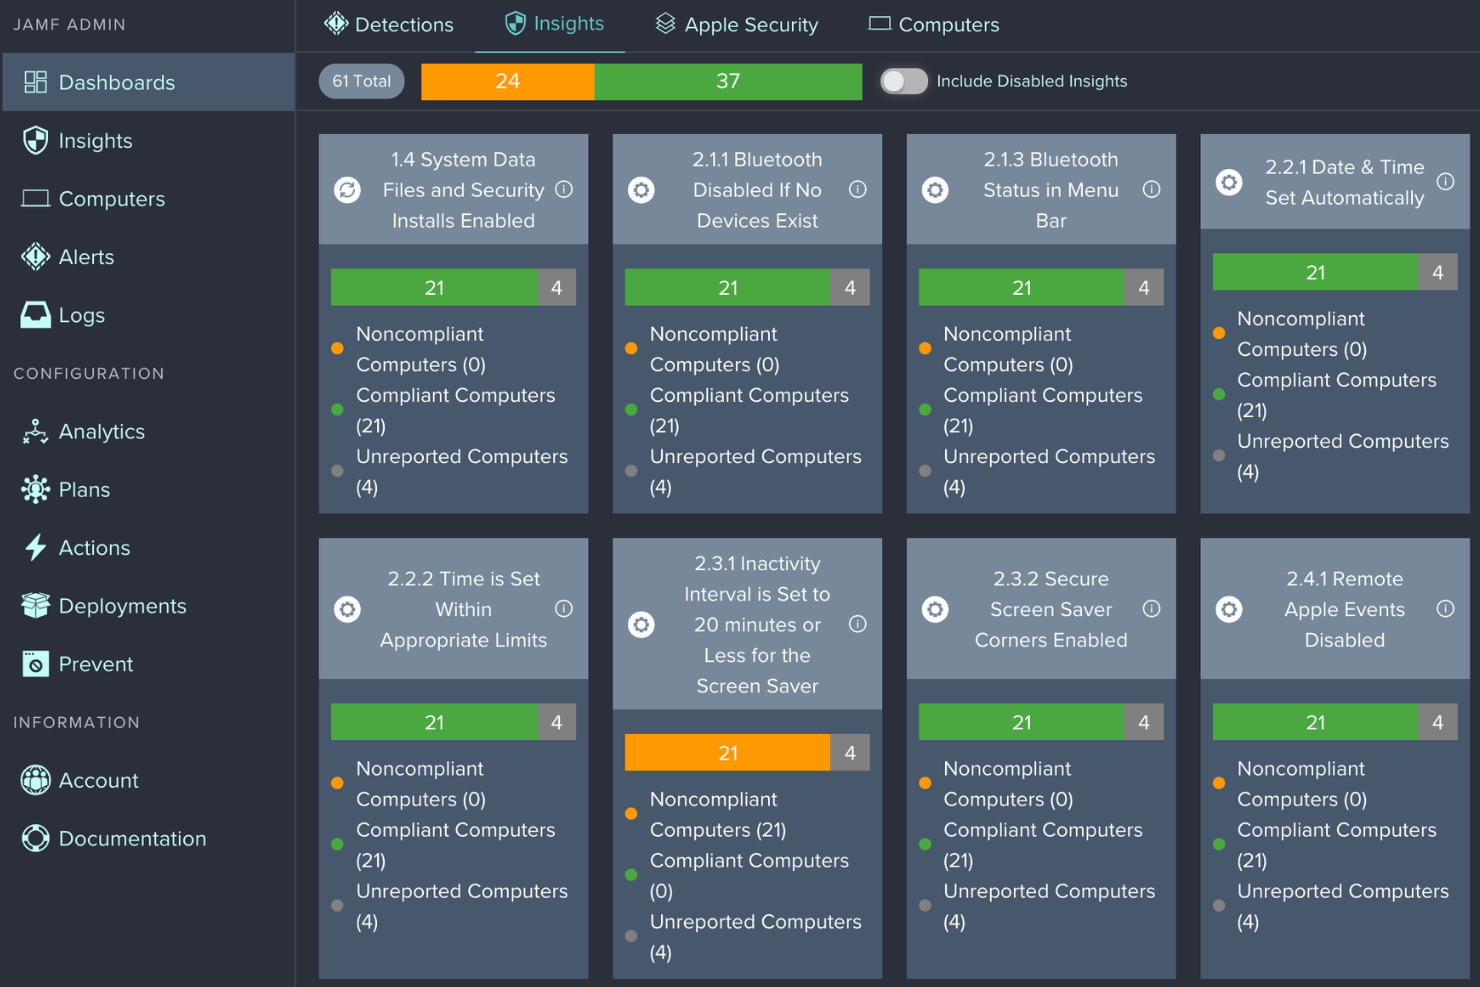Click status icon on 2.1.3 Bluetooth Status card
This screenshot has width=1480, height=987.
[936, 190]
